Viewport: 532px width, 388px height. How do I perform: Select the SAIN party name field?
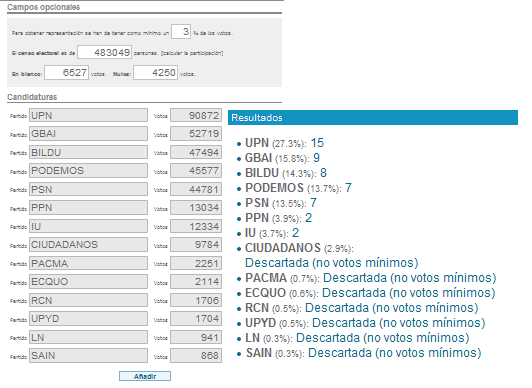click(88, 355)
